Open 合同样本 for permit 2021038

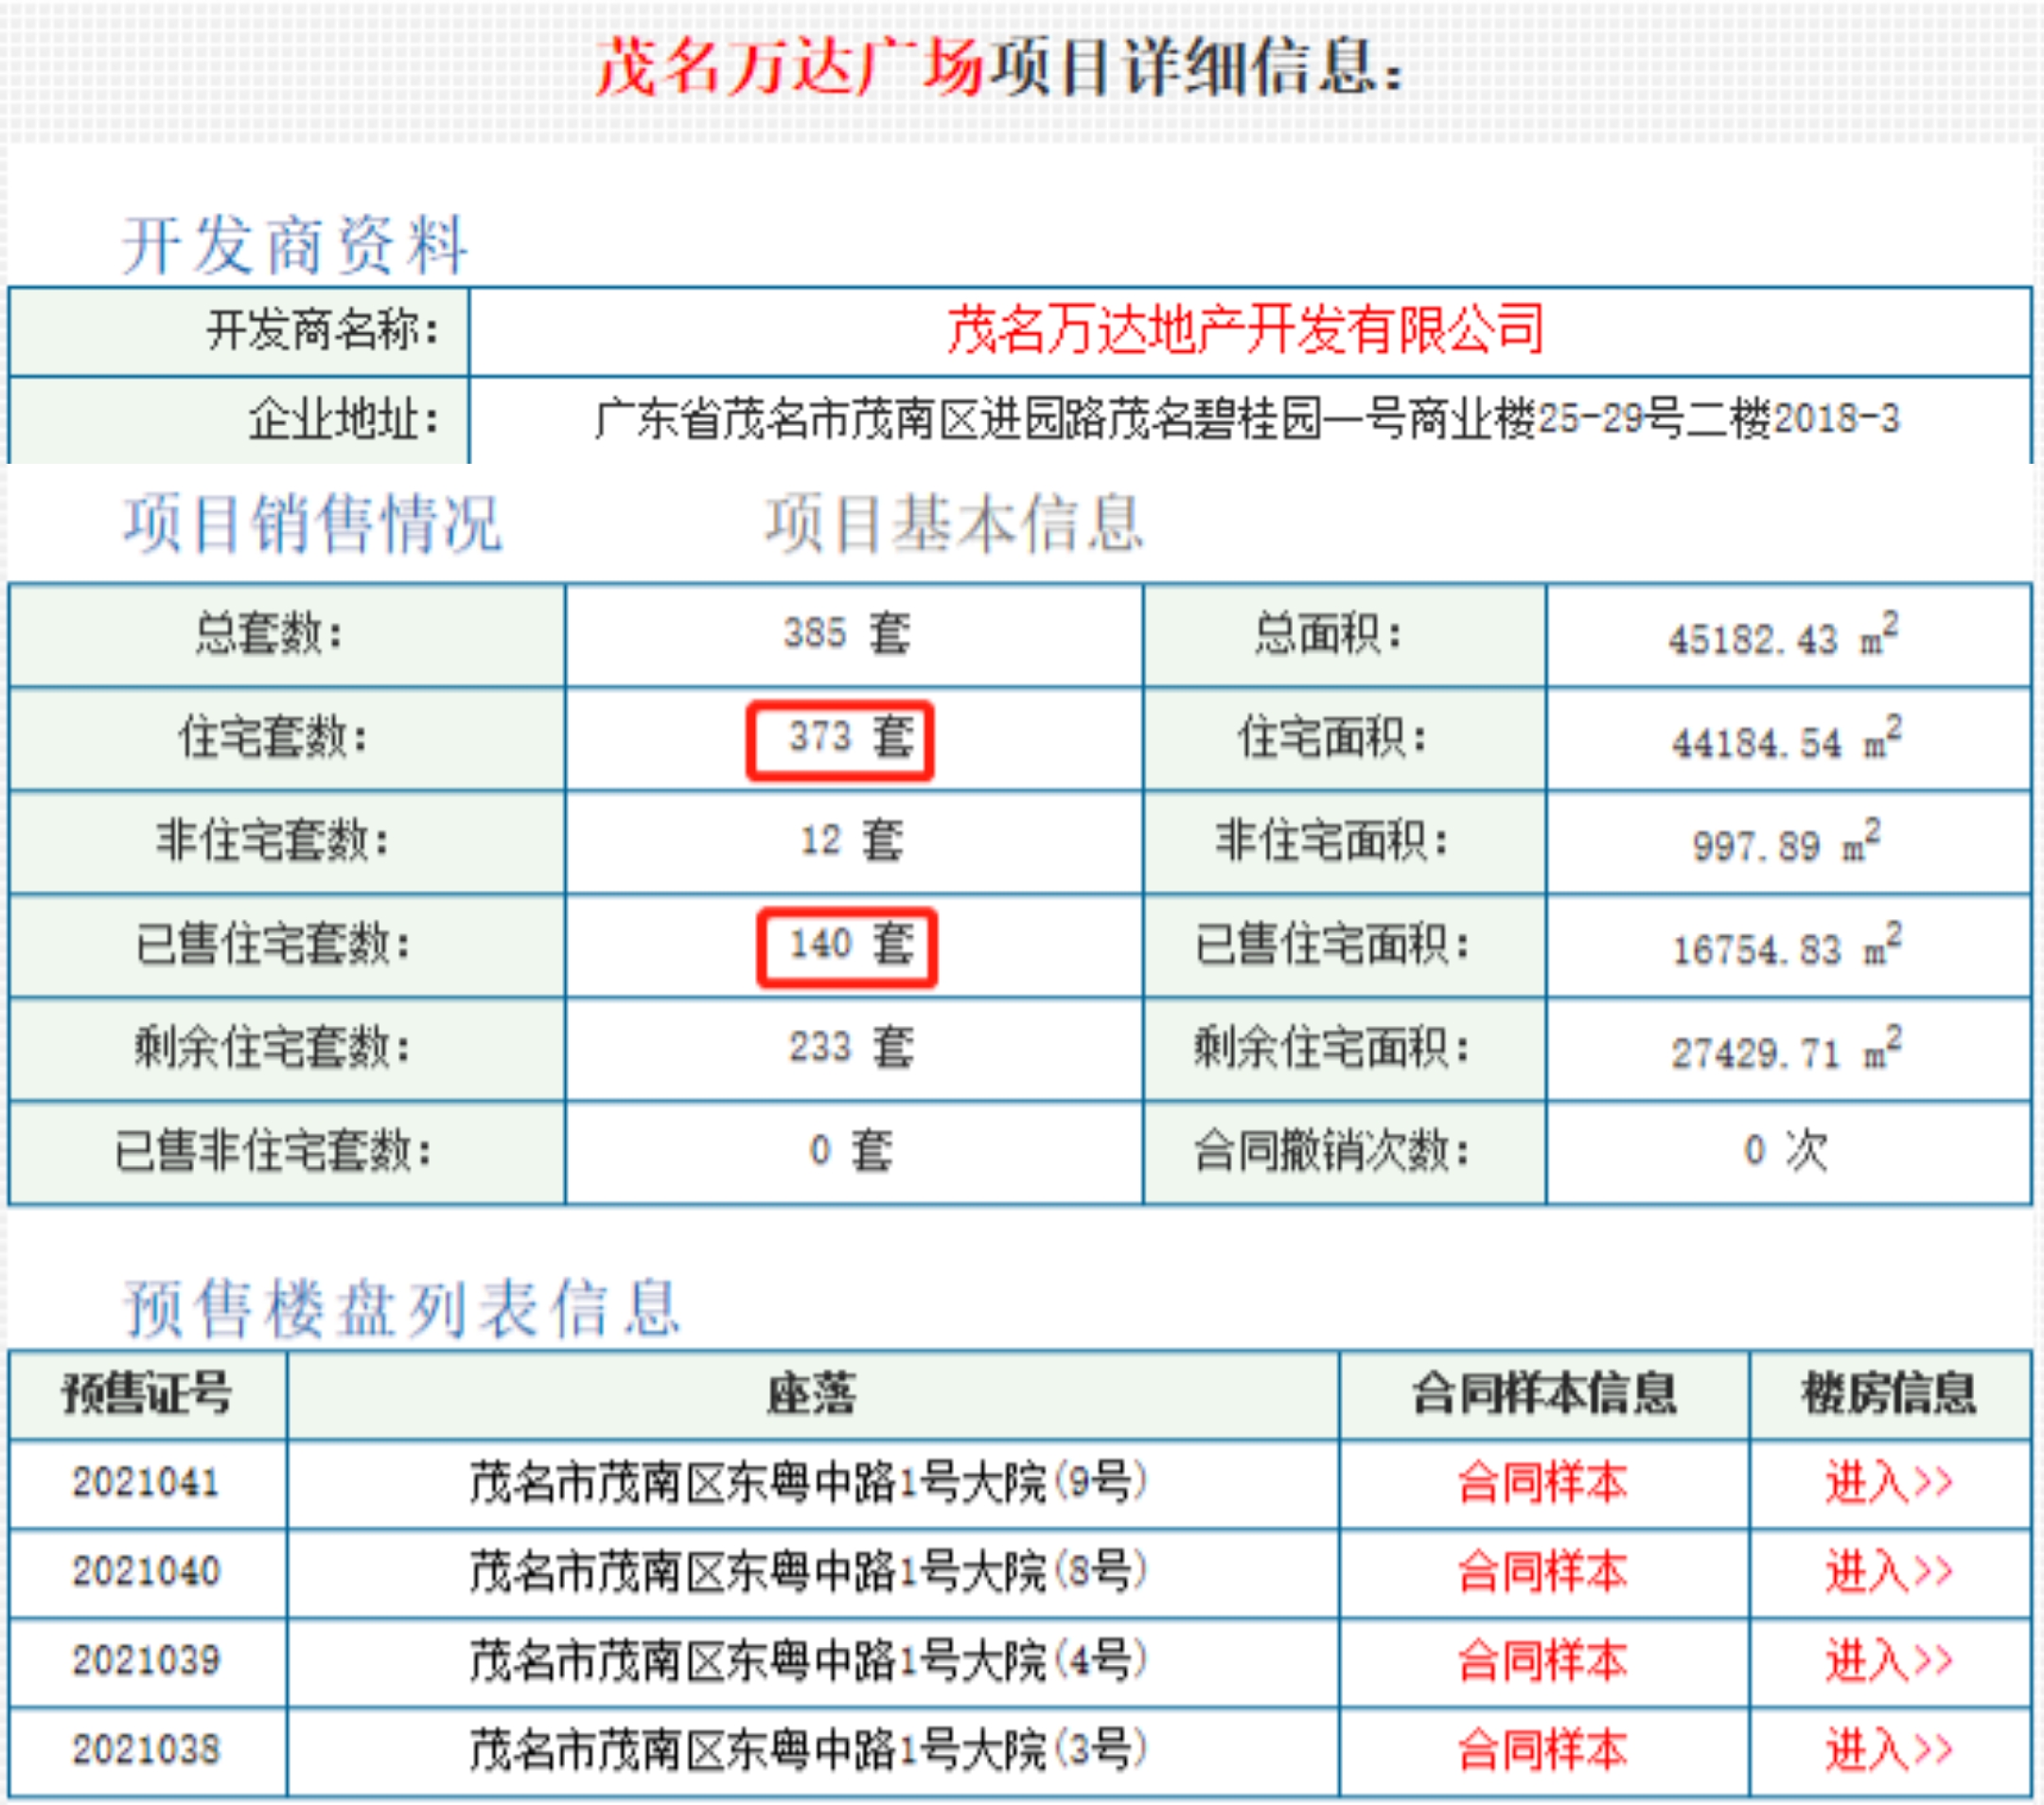tap(1542, 1749)
